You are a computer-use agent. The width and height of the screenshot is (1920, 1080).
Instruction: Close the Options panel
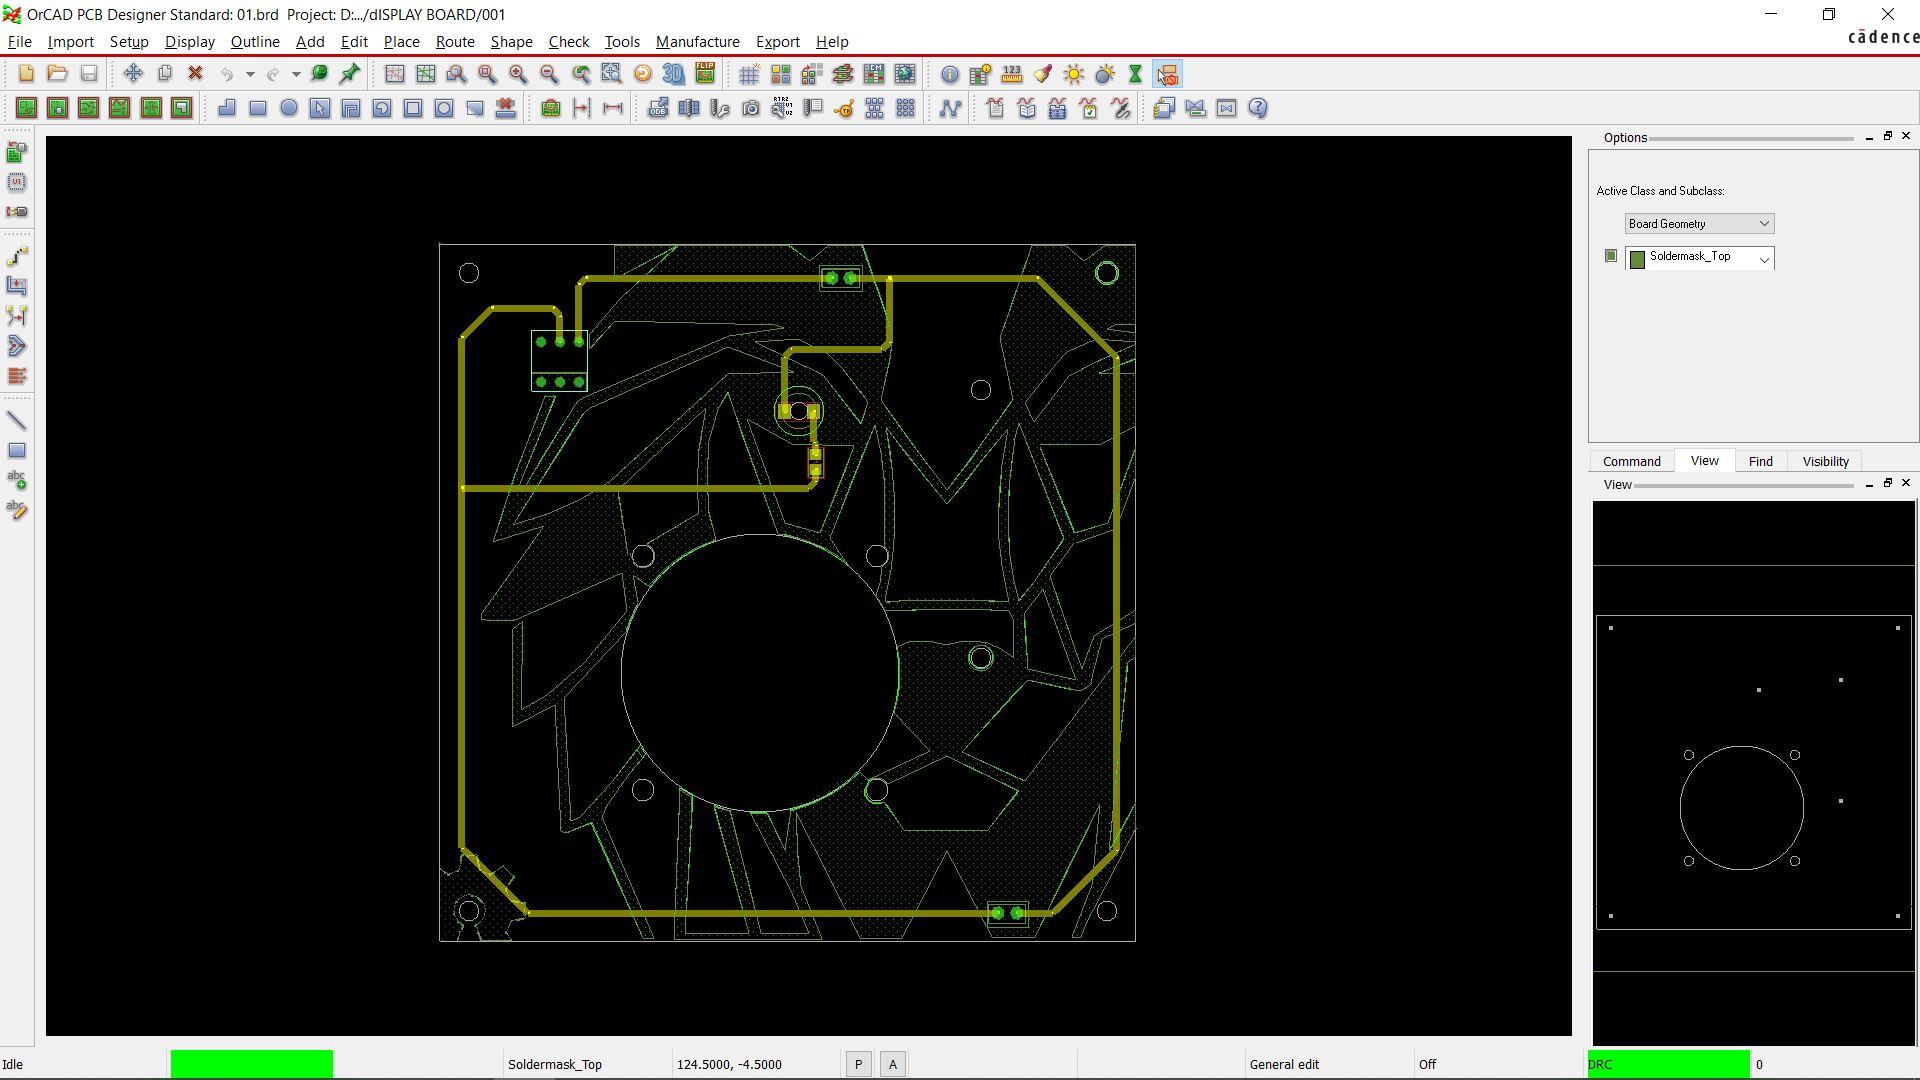pyautogui.click(x=1906, y=136)
